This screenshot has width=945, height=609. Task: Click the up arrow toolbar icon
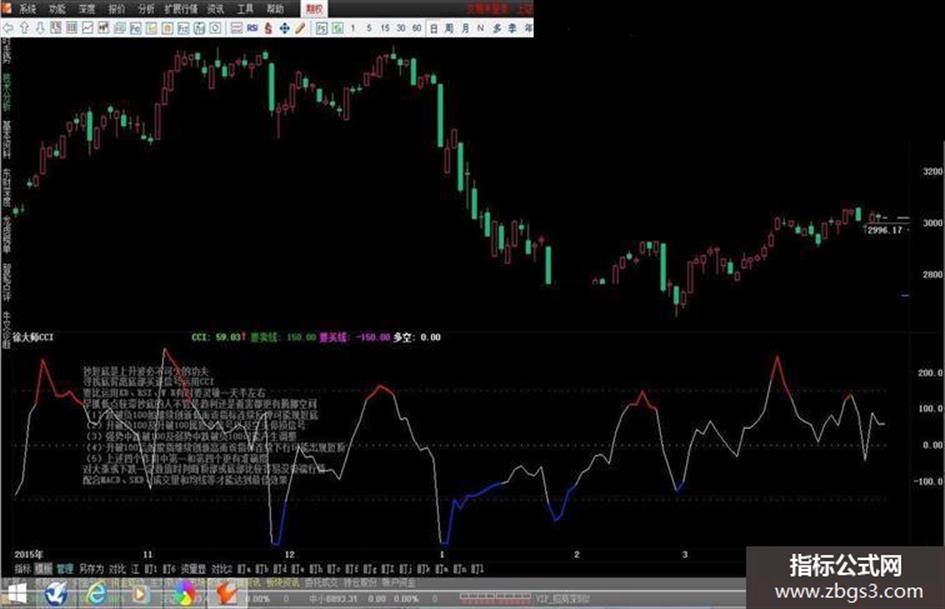tap(24, 28)
